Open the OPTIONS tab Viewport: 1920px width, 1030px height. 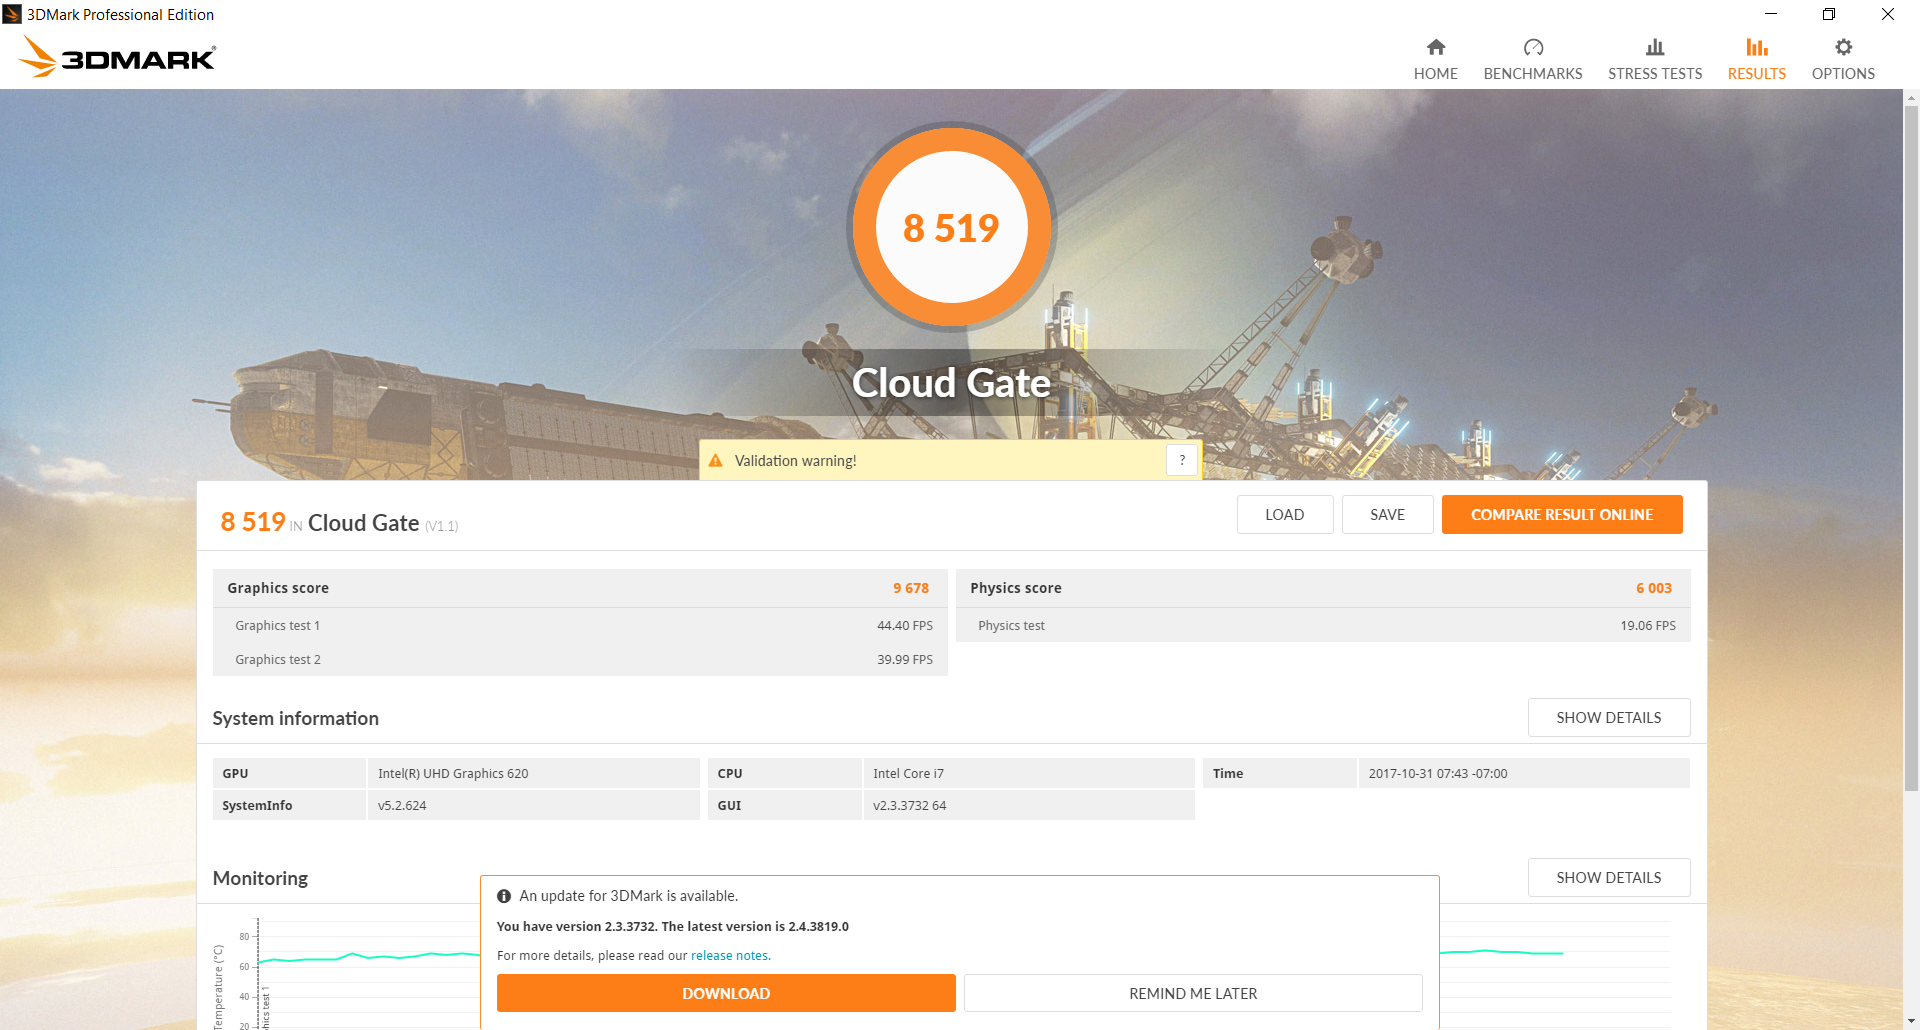coord(1843,60)
